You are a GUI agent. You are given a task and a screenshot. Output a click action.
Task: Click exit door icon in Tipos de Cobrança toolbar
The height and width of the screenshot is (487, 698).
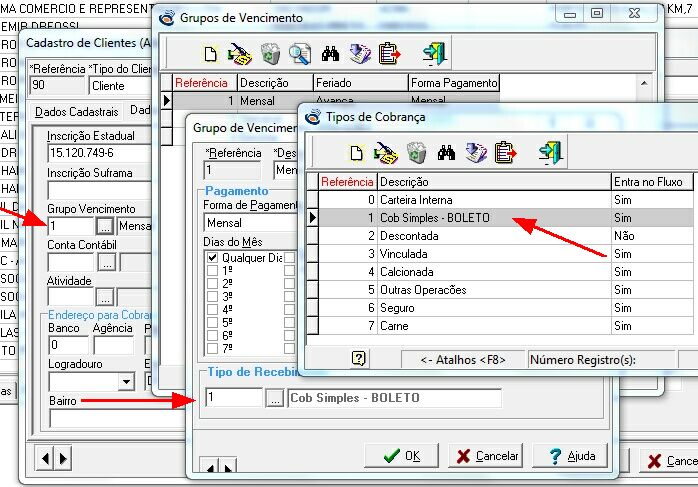coord(551,152)
